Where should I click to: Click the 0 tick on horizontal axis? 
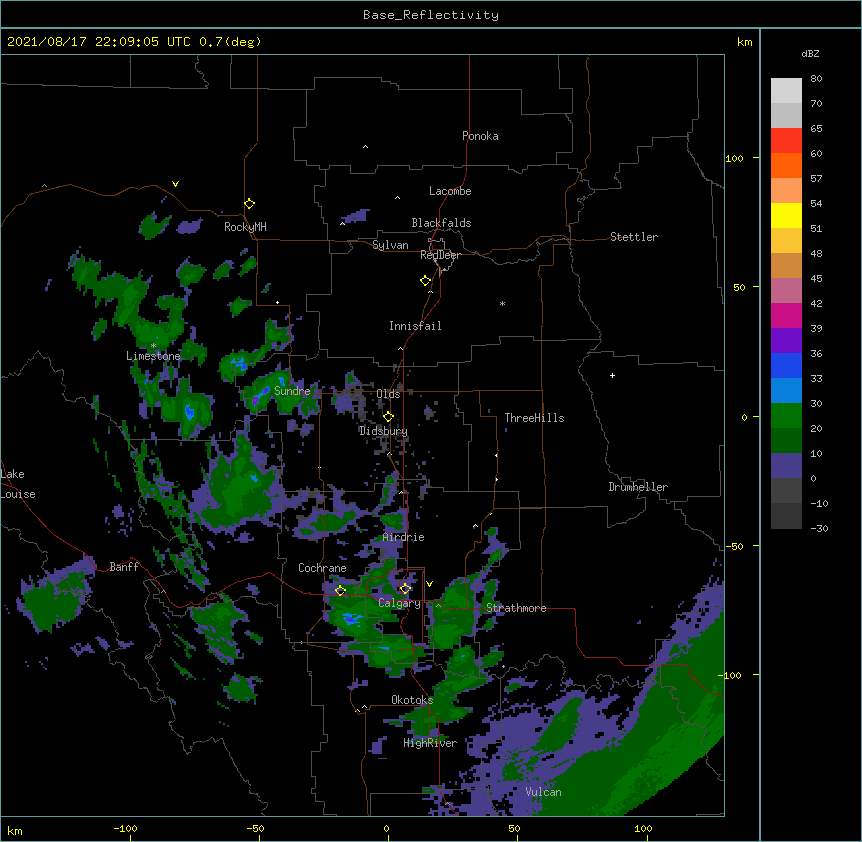(x=387, y=828)
